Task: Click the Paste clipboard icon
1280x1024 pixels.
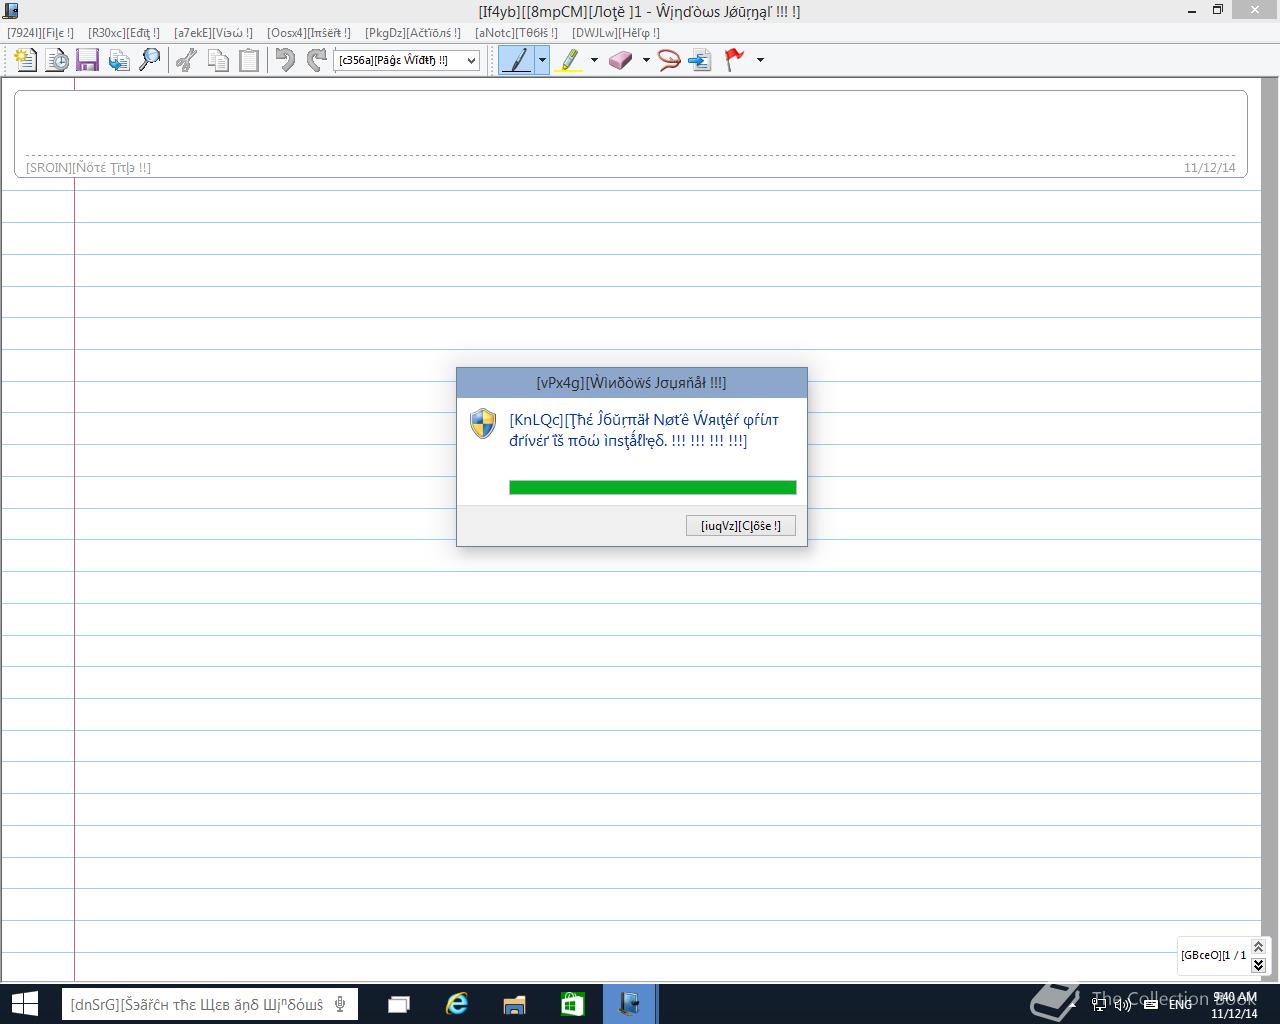Action: tap(248, 60)
